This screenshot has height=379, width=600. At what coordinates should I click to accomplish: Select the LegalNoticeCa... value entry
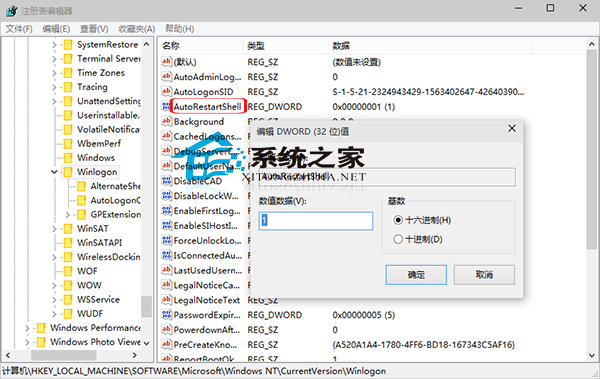click(x=207, y=285)
